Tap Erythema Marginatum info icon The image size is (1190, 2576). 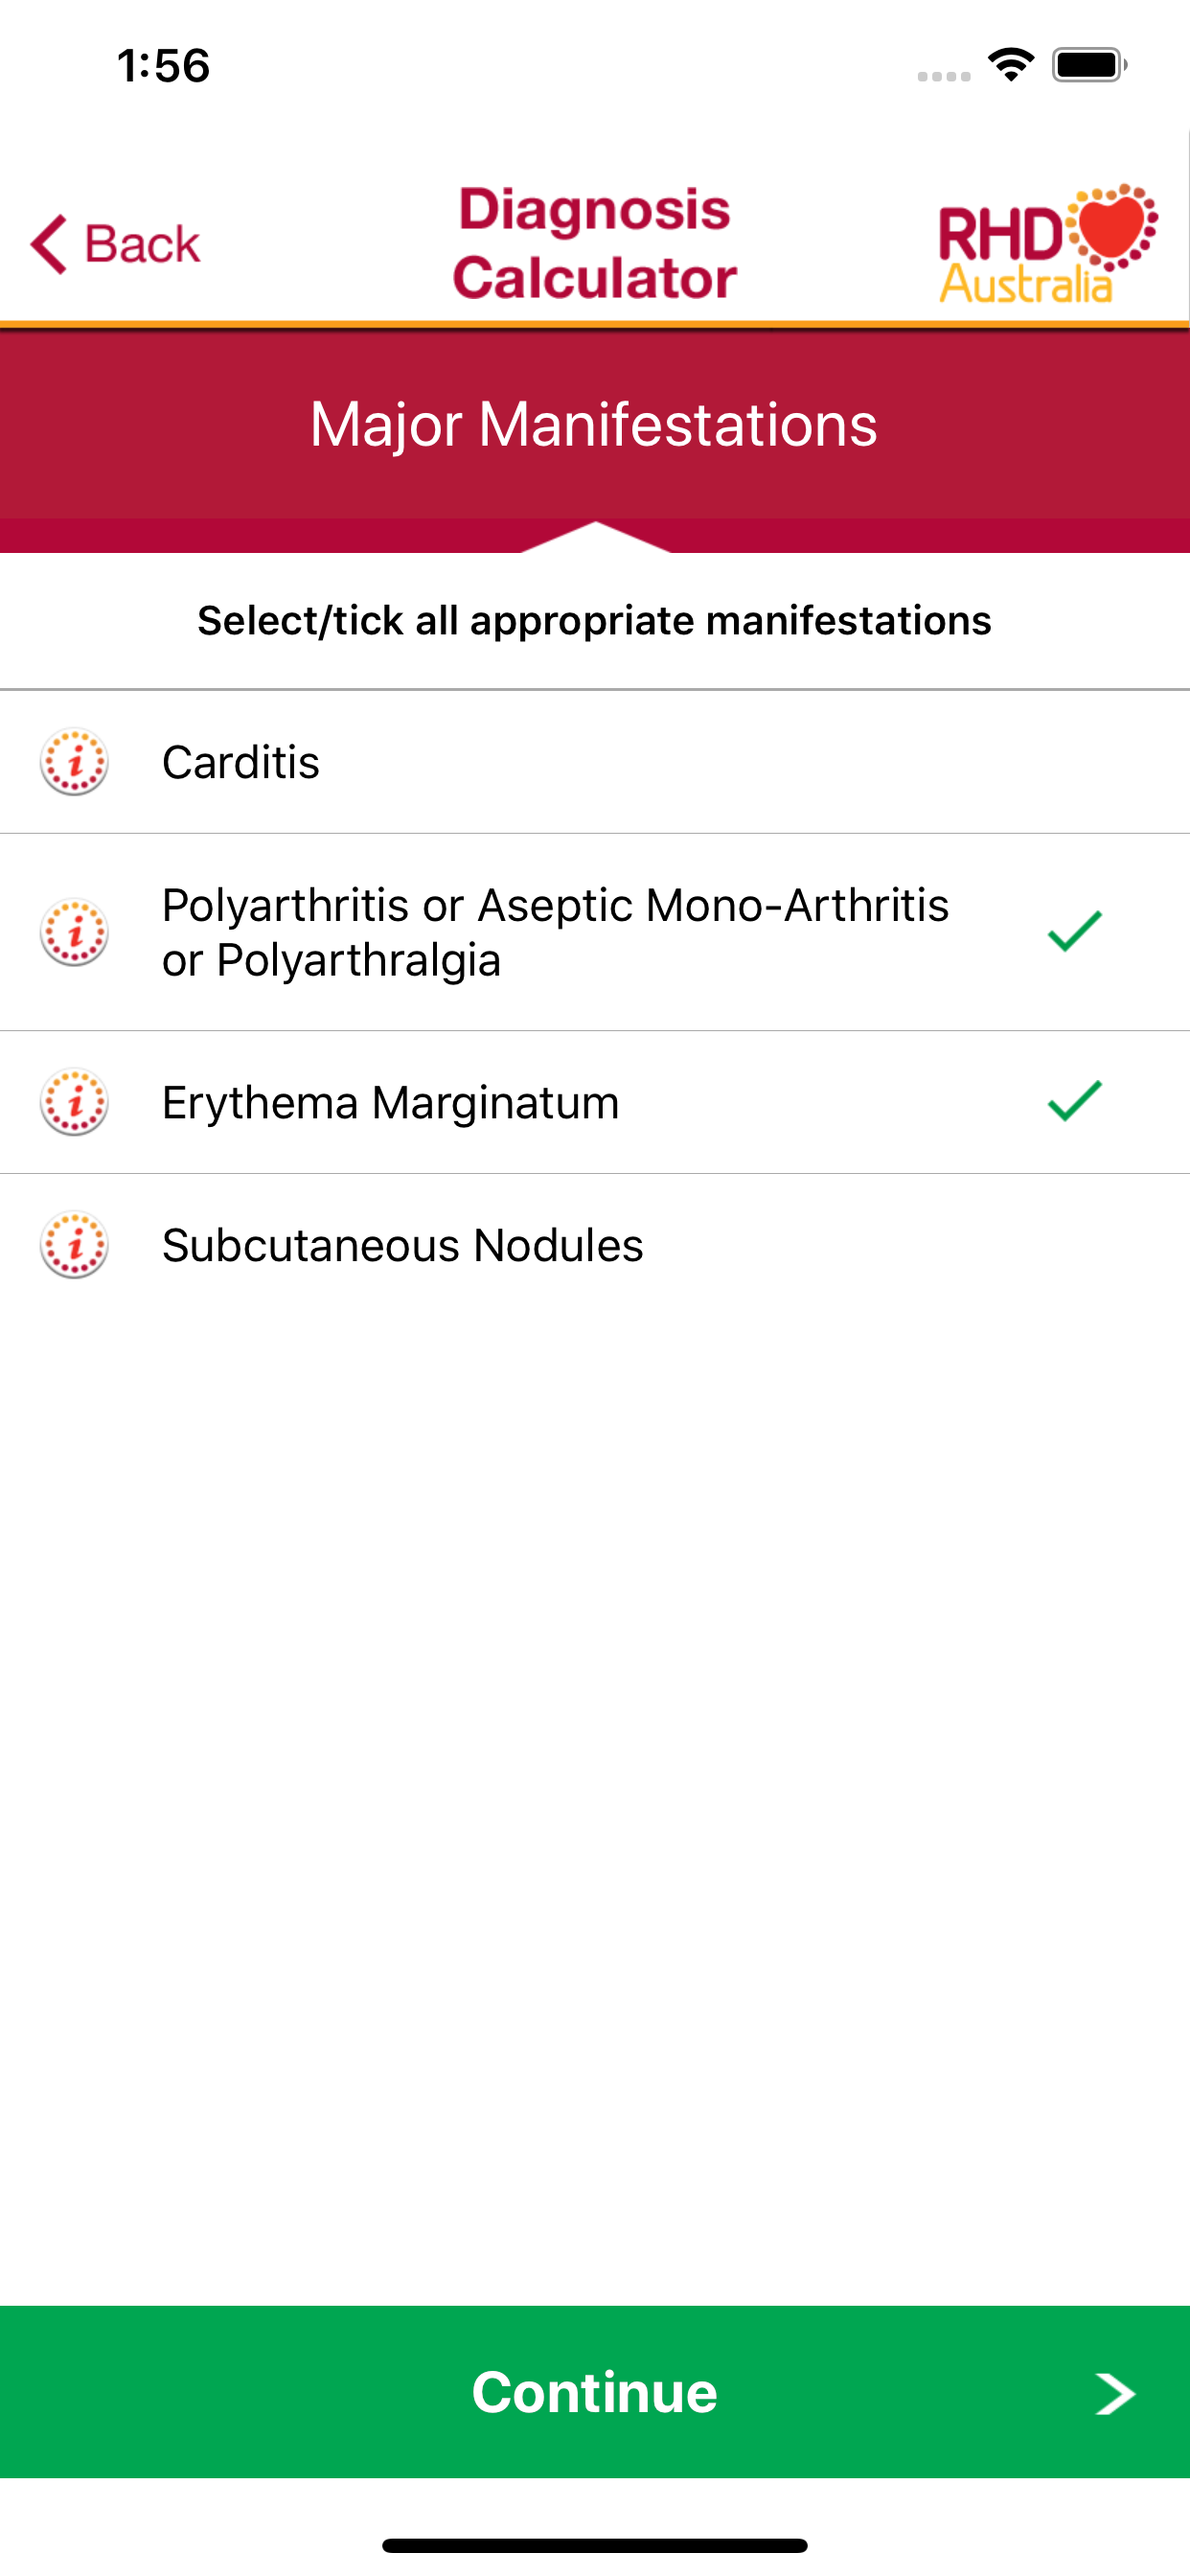(x=74, y=1102)
